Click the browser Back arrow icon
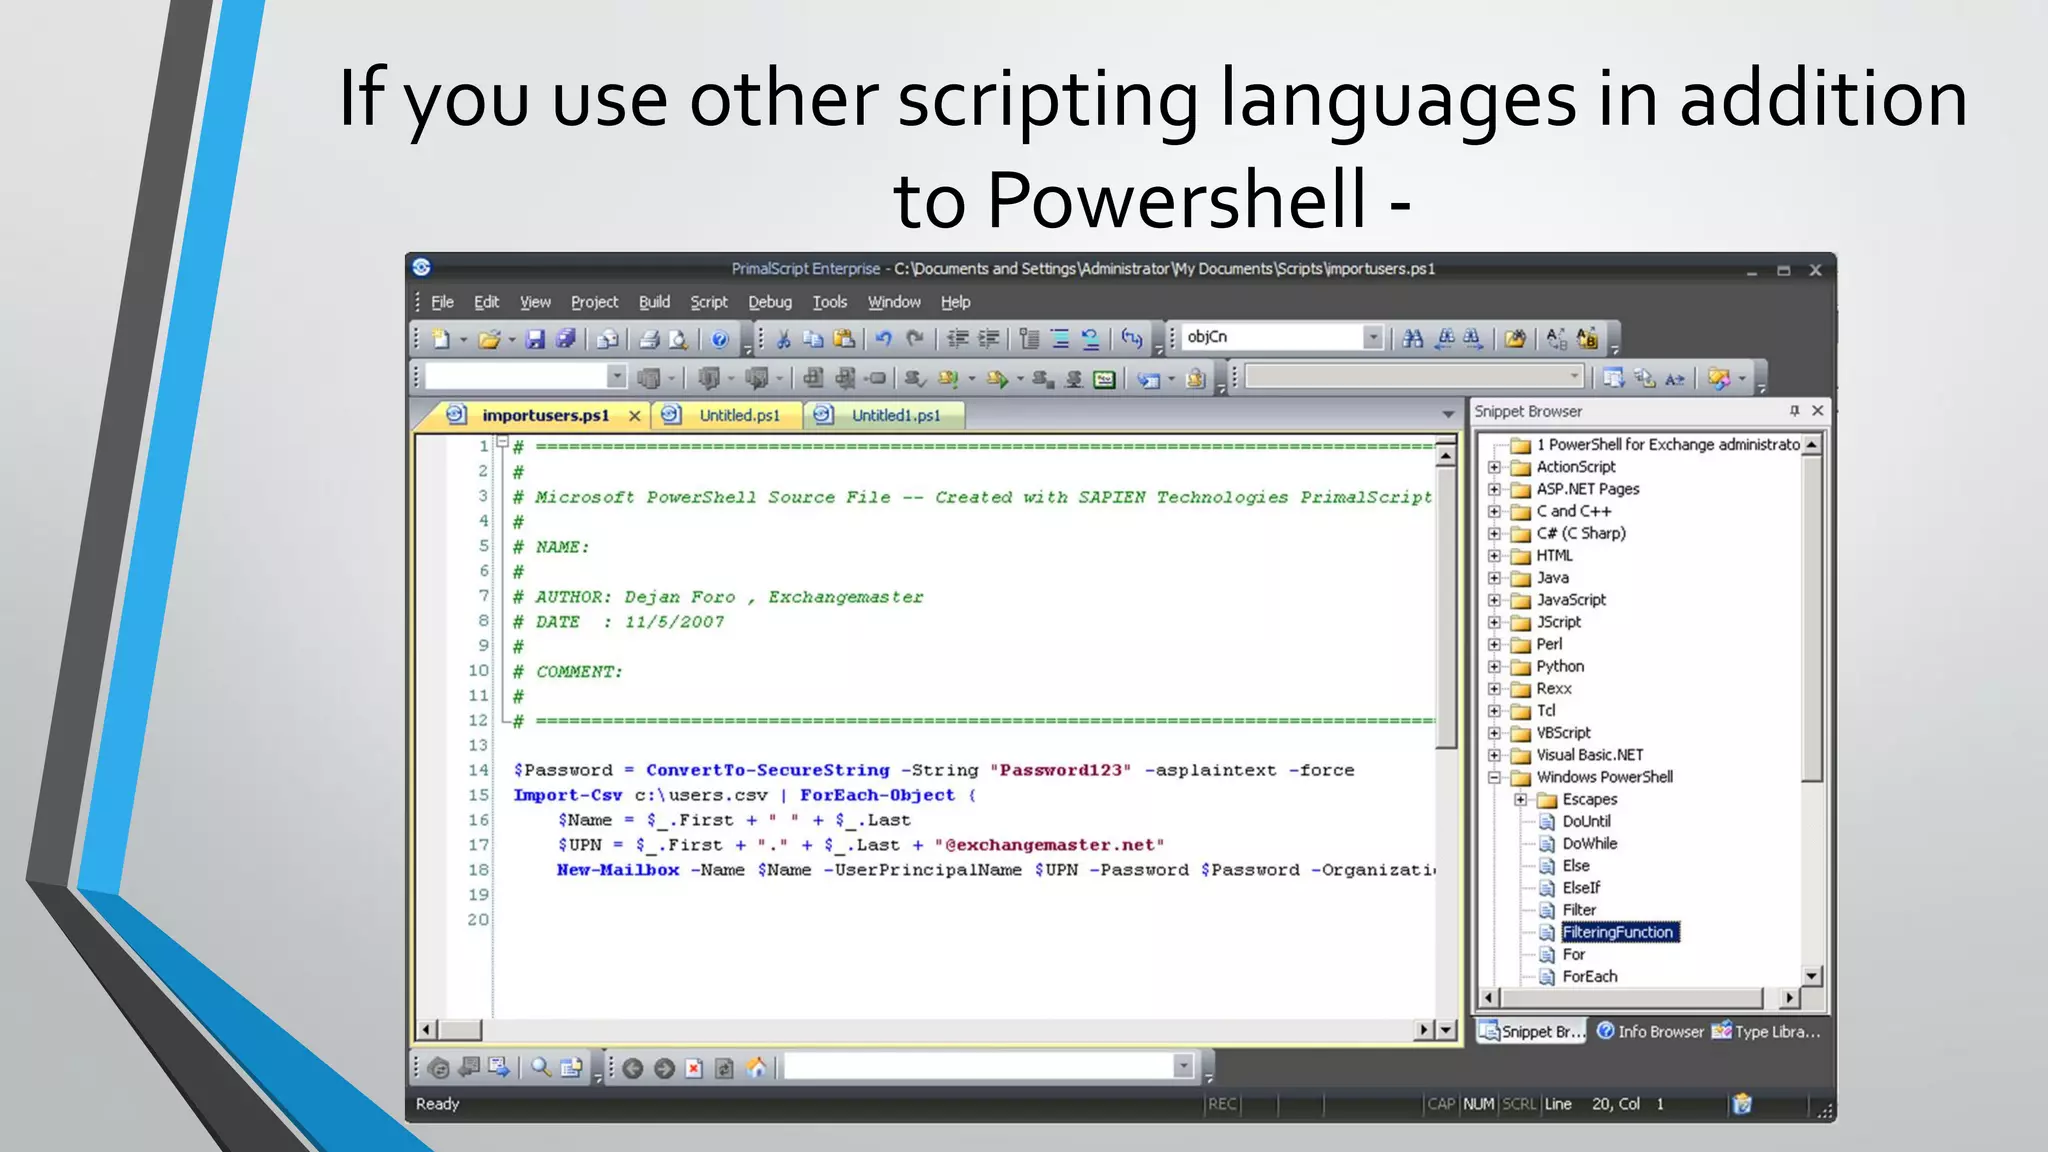 [633, 1069]
